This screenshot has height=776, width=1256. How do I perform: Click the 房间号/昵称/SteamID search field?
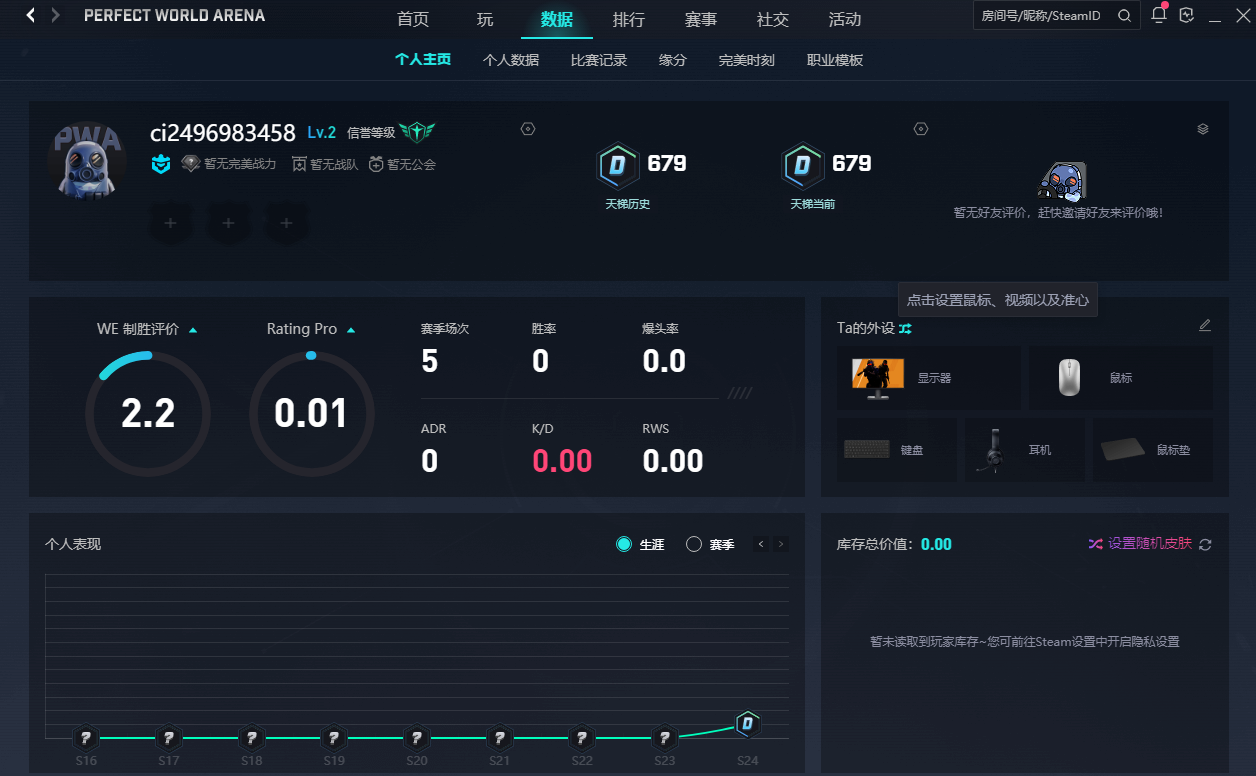tap(1043, 16)
